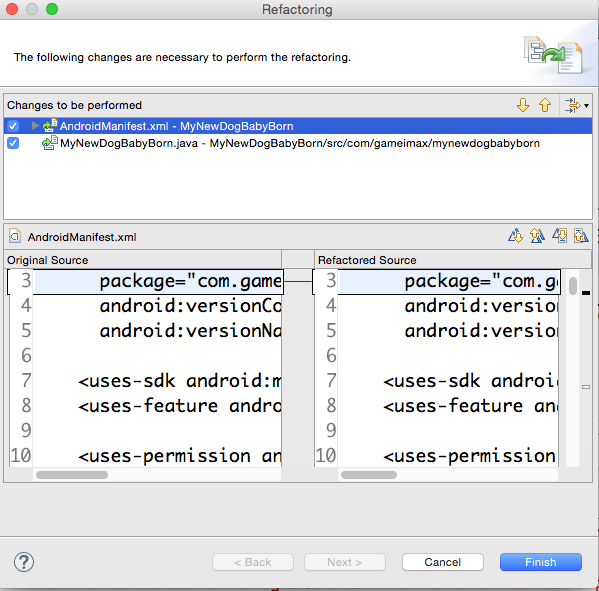Click Refactored Source horizontal scrollbar thumb
This screenshot has width=599, height=591.
369,475
